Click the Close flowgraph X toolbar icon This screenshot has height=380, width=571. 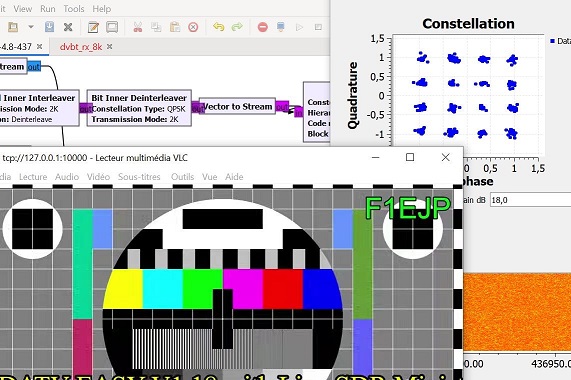(68, 27)
